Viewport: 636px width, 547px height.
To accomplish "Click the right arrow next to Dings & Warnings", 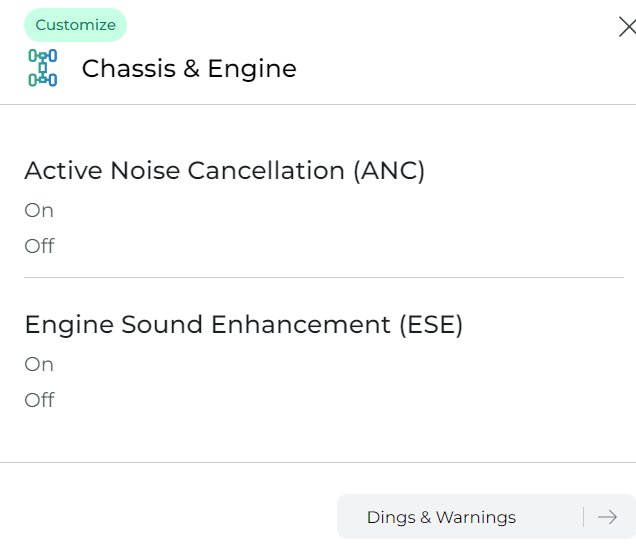I will (607, 517).
